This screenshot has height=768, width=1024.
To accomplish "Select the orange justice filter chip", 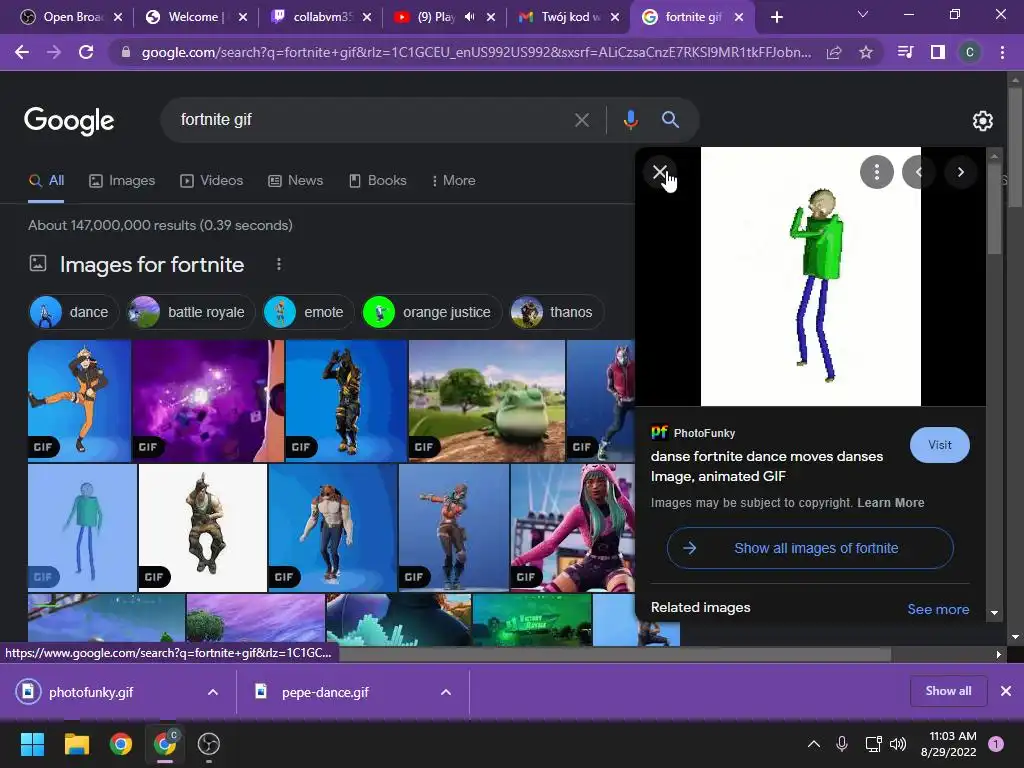I will (x=430, y=312).
